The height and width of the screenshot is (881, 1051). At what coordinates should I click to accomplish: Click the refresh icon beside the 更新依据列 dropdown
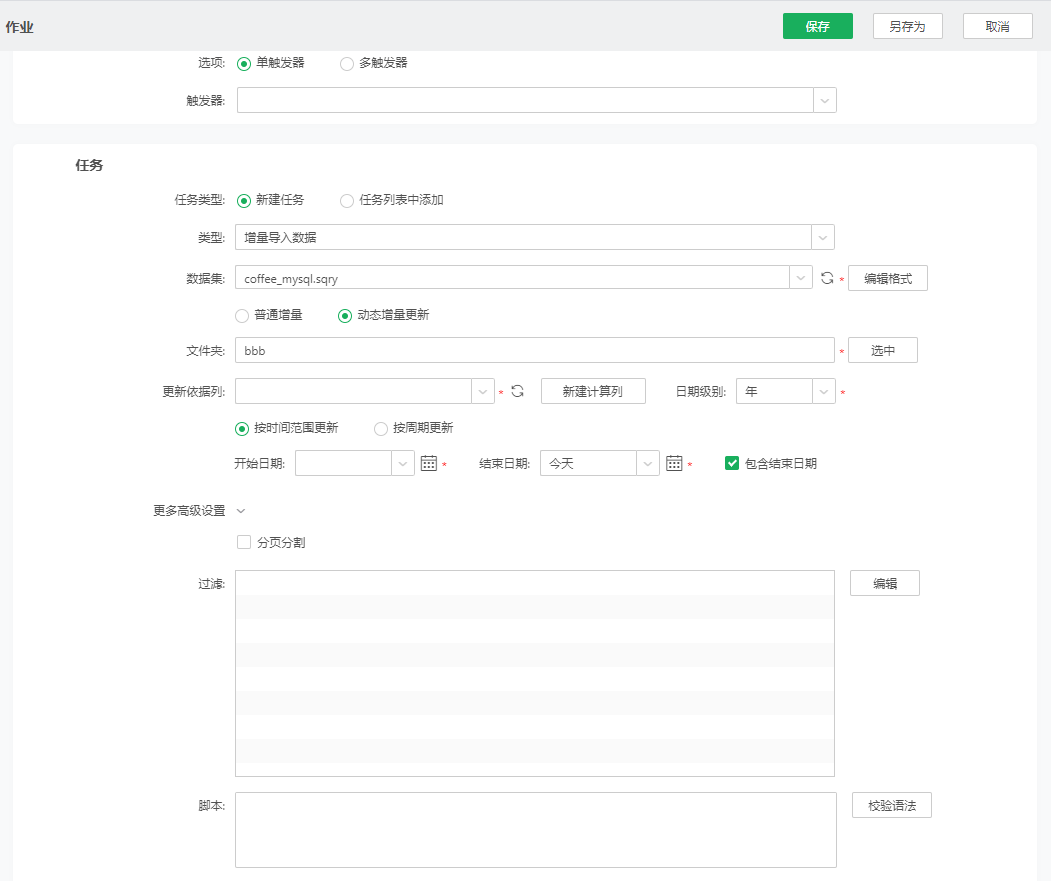tap(517, 391)
